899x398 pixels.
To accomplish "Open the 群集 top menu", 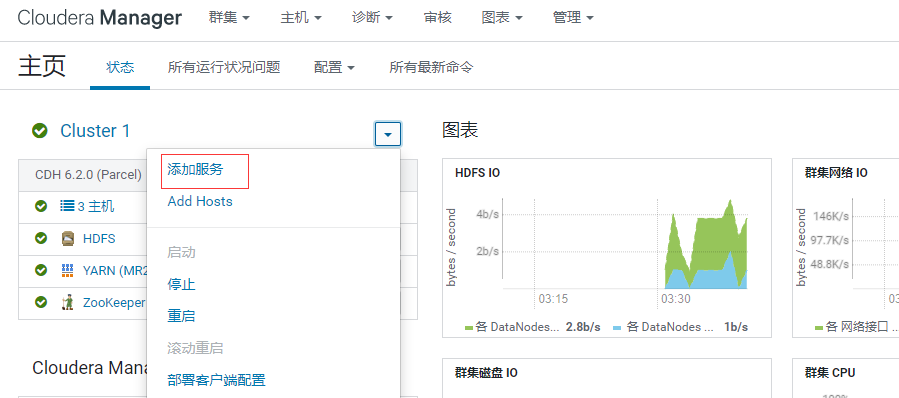I will point(229,18).
